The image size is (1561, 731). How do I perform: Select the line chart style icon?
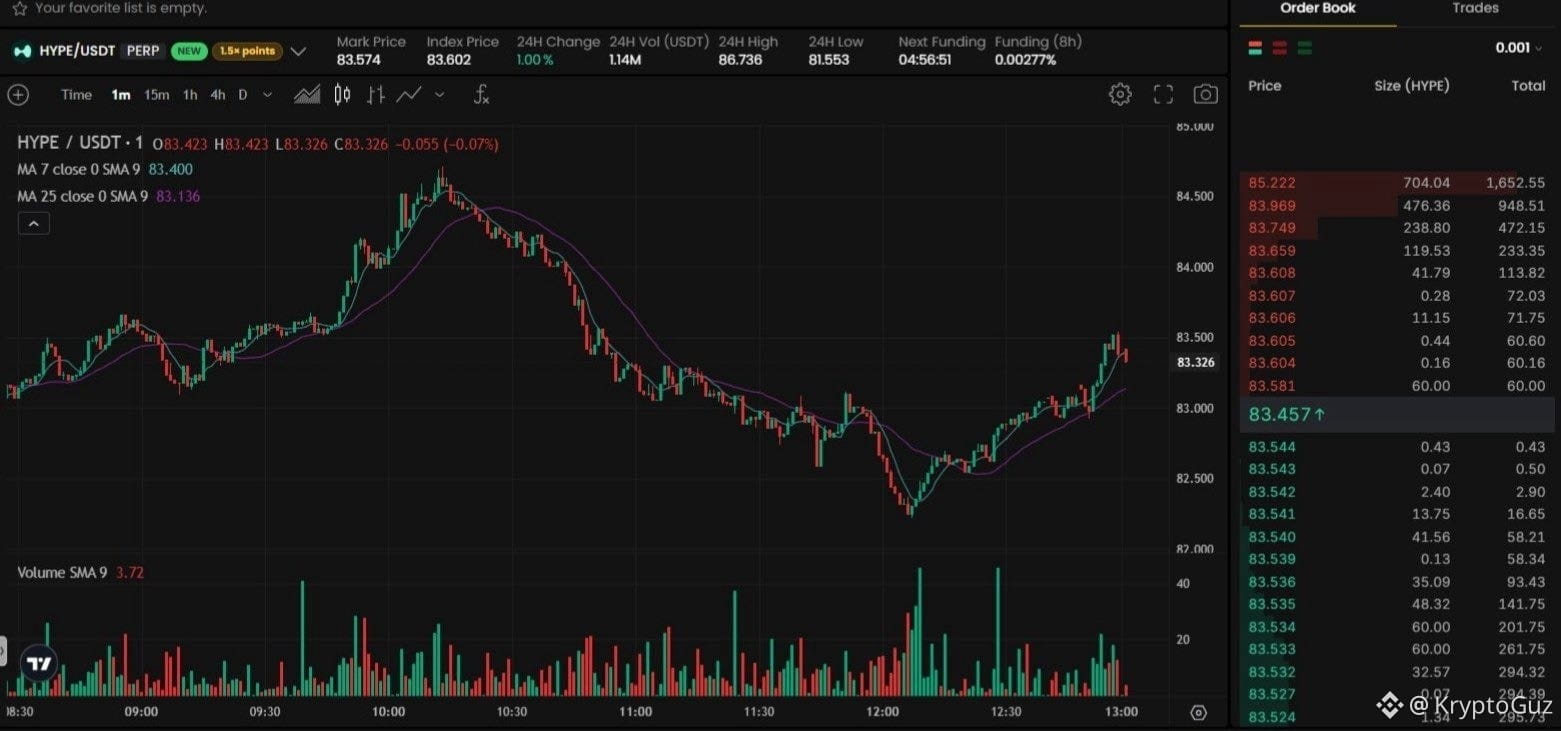(408, 95)
